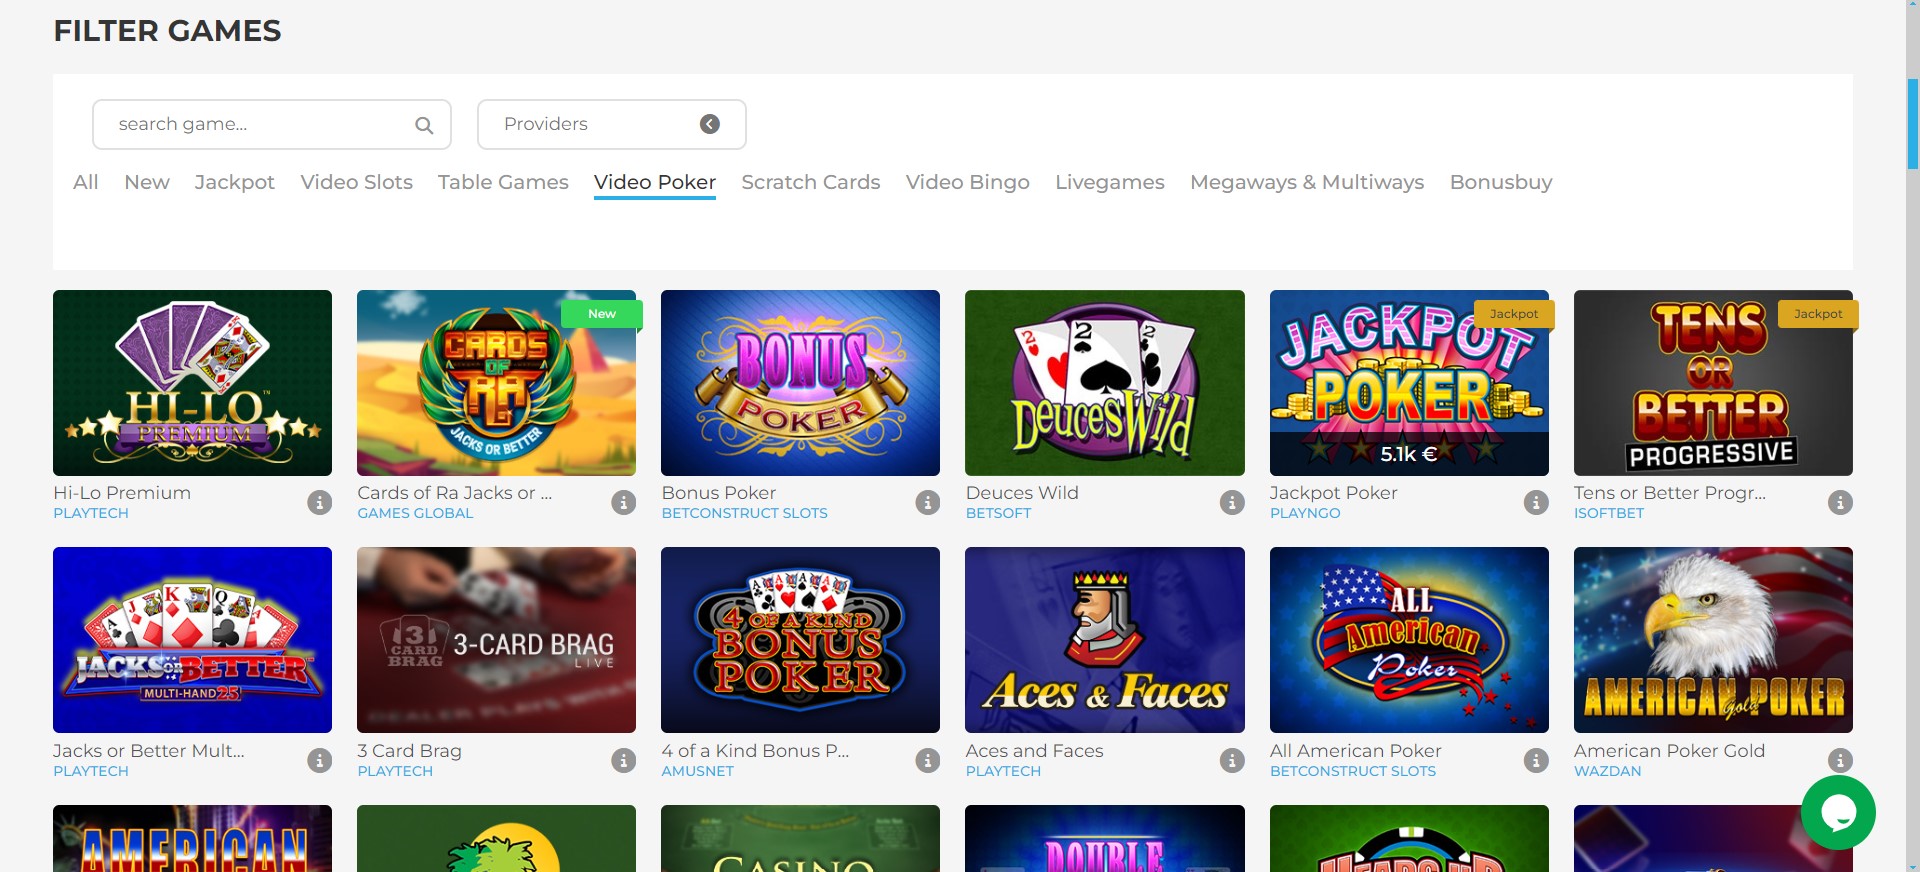Expand the Providers dropdown
The image size is (1920, 872).
point(612,124)
